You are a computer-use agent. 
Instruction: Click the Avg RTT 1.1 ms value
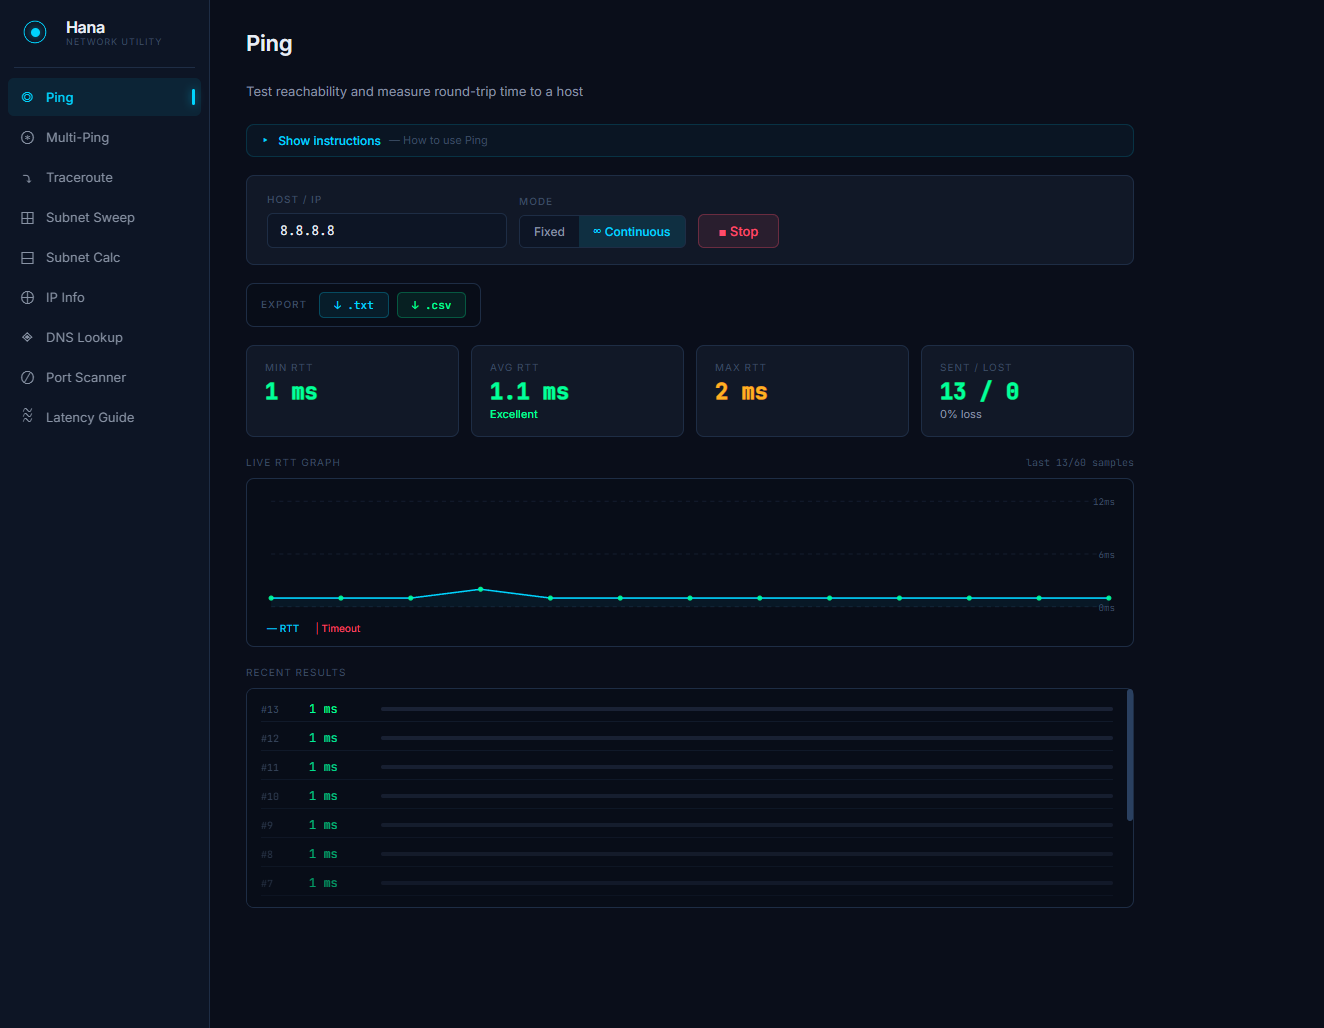coord(529,392)
